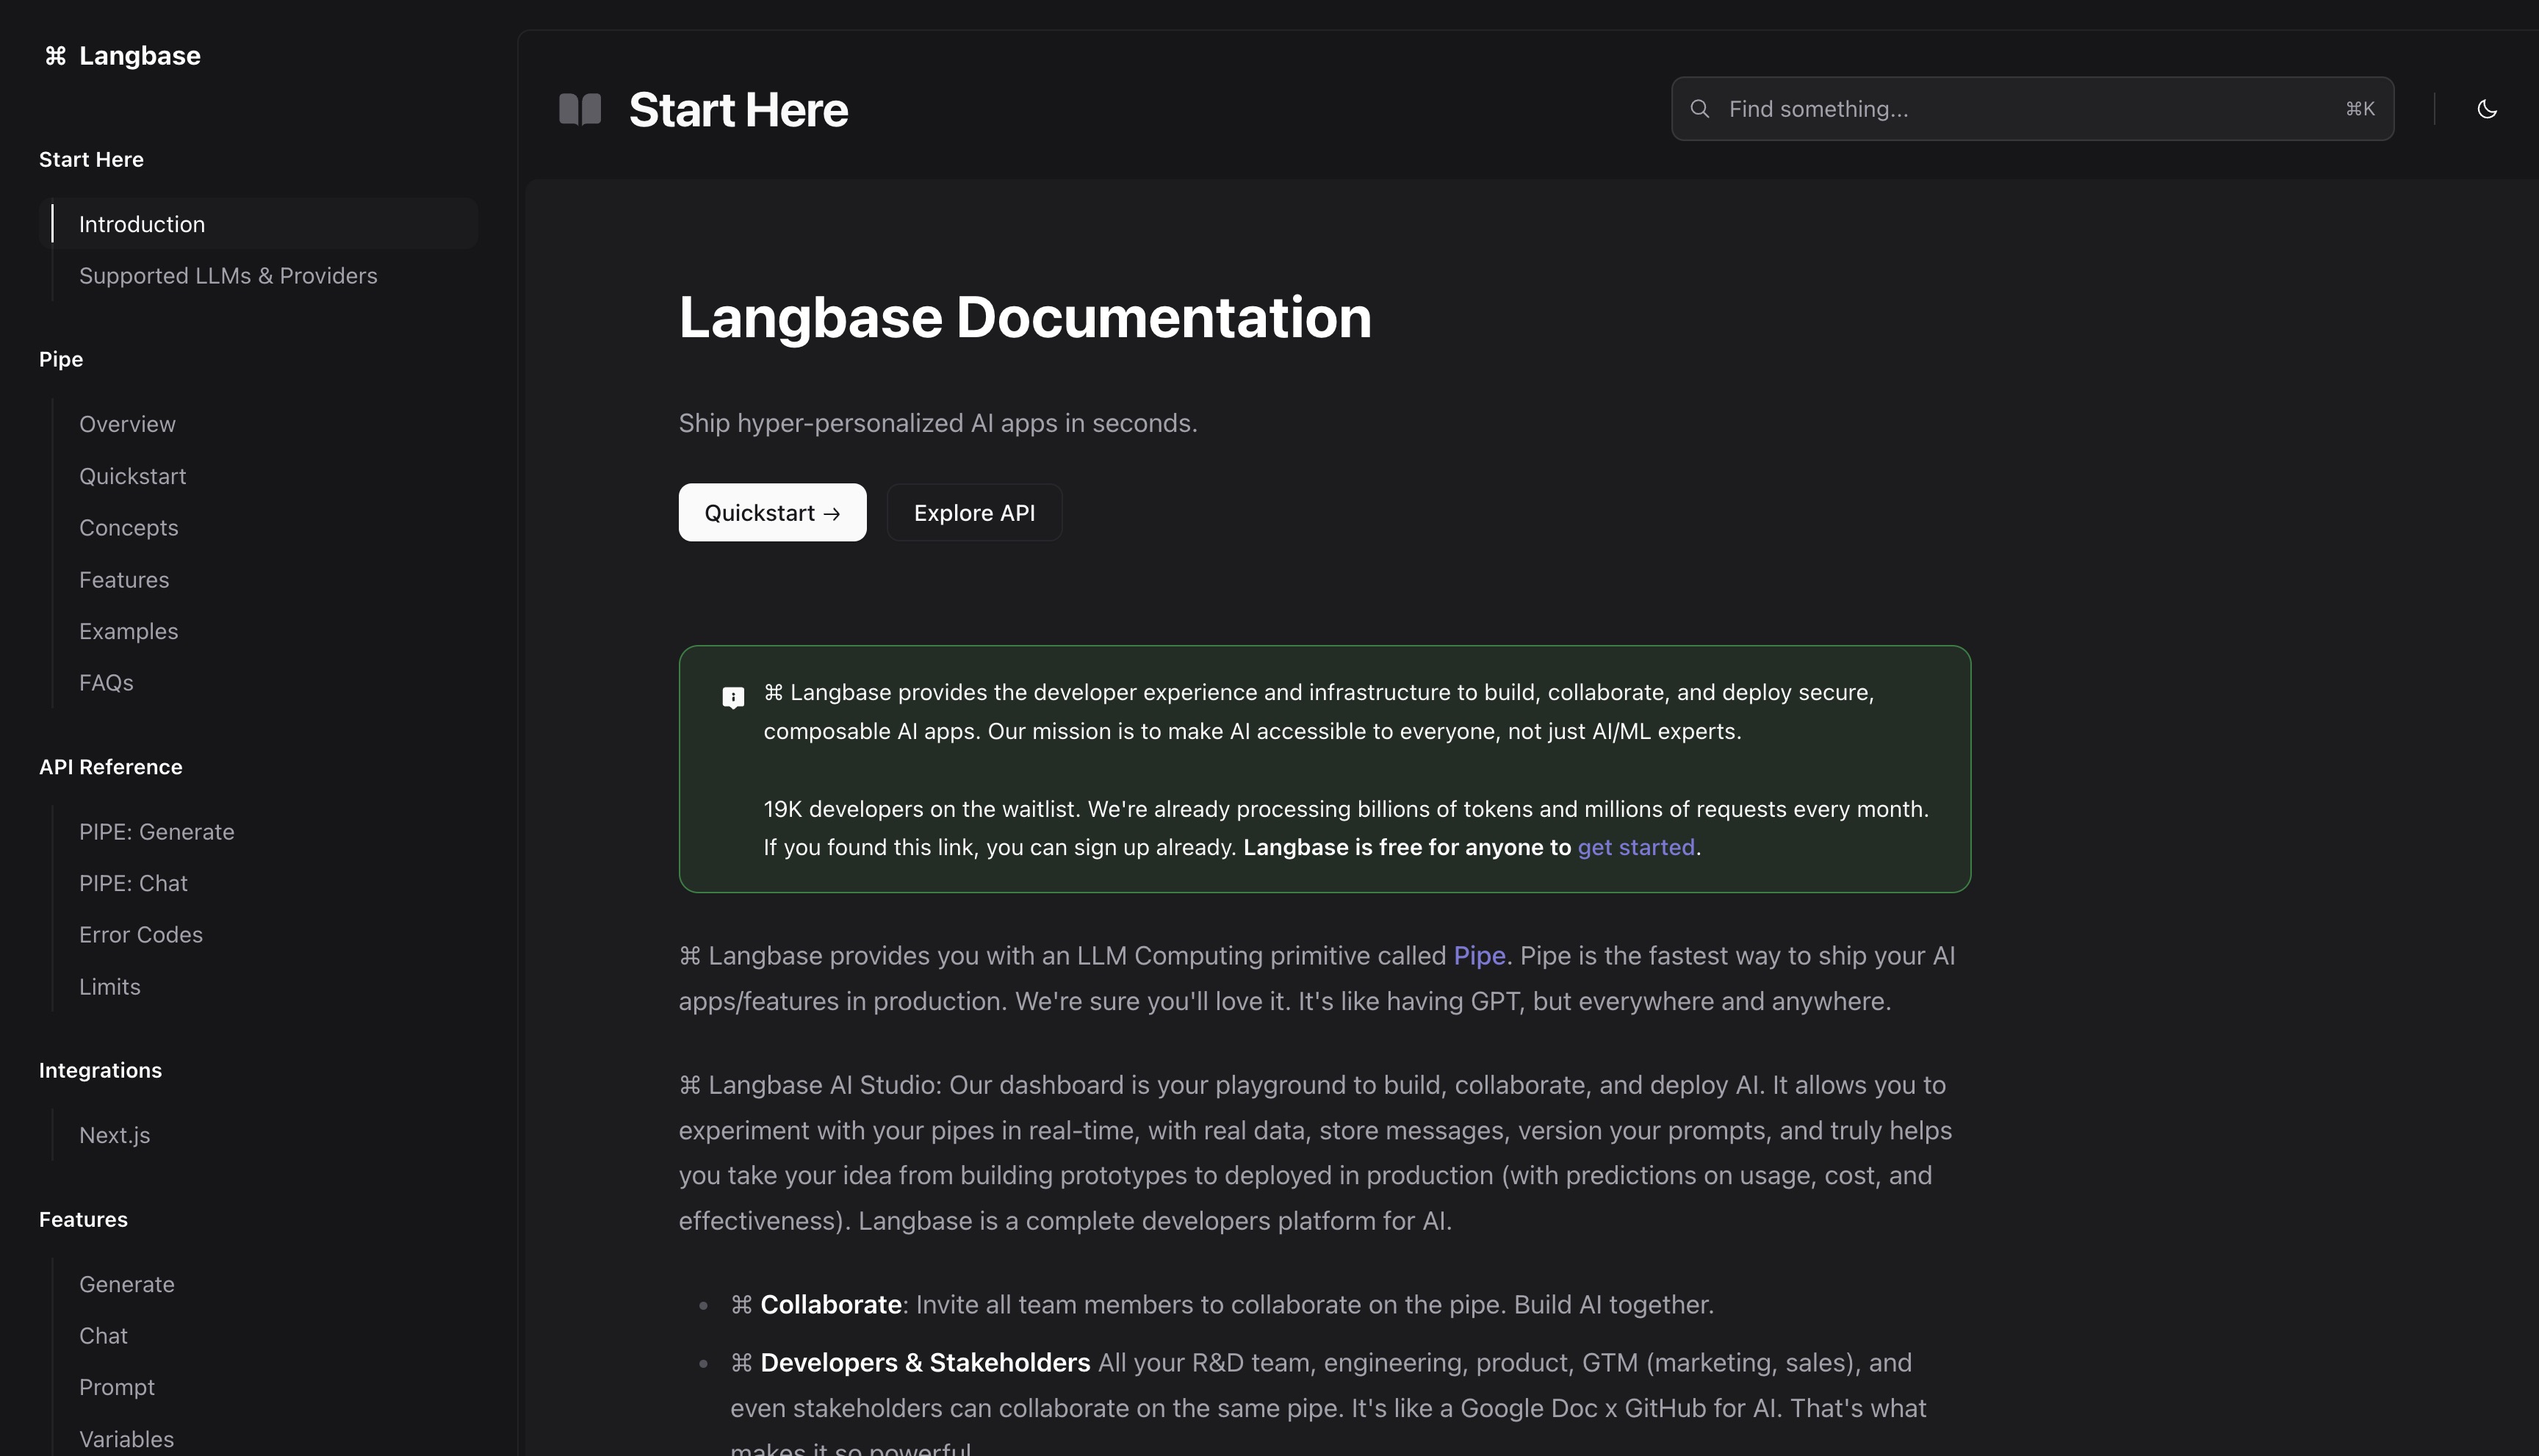Click the Quickstart button
The width and height of the screenshot is (2539, 1456).
tap(771, 512)
